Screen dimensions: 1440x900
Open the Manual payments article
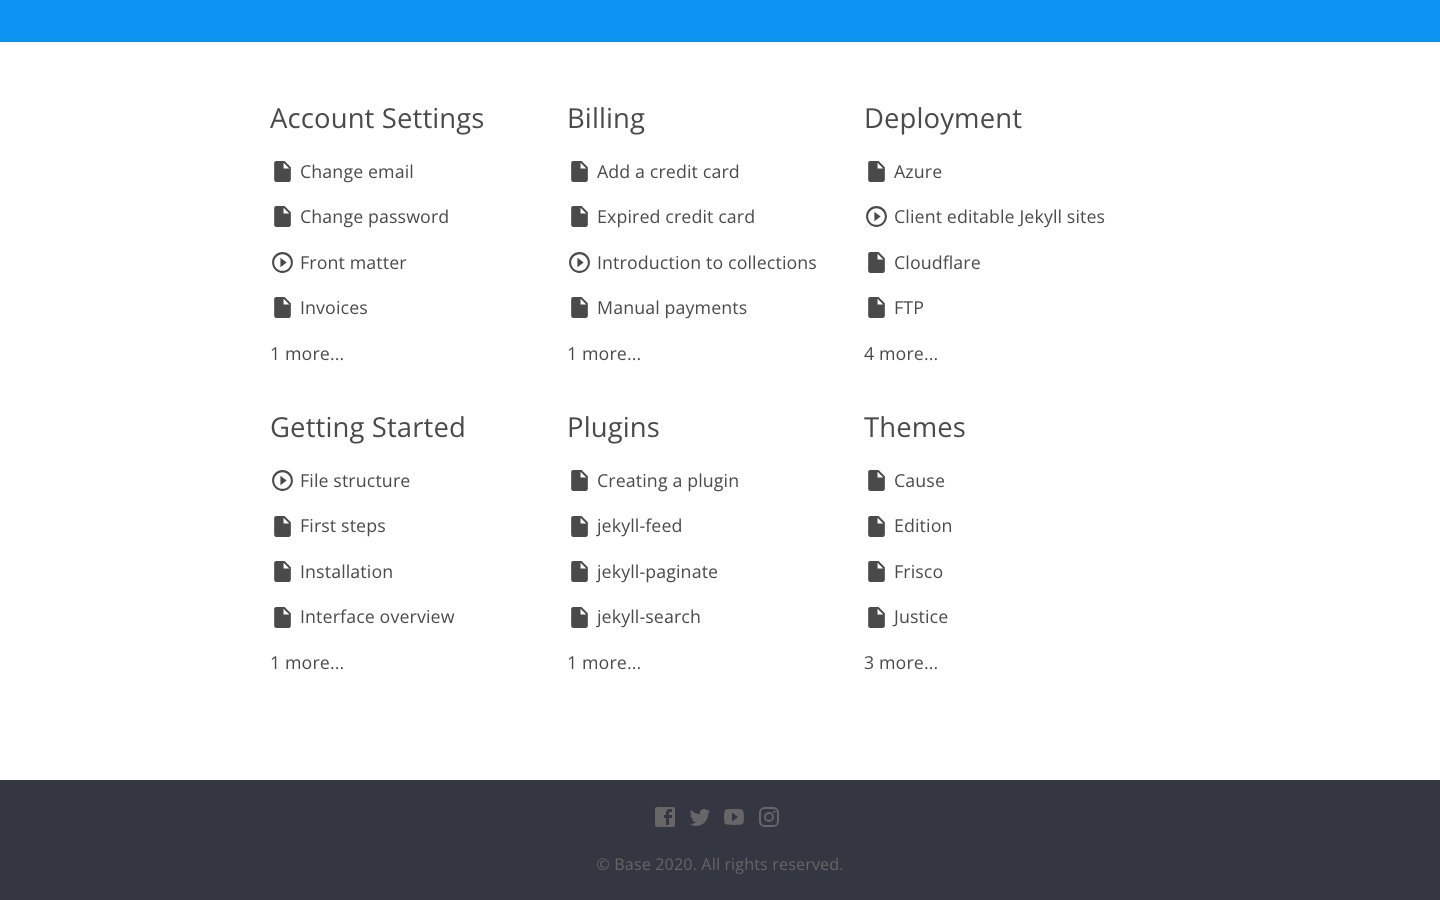[672, 308]
